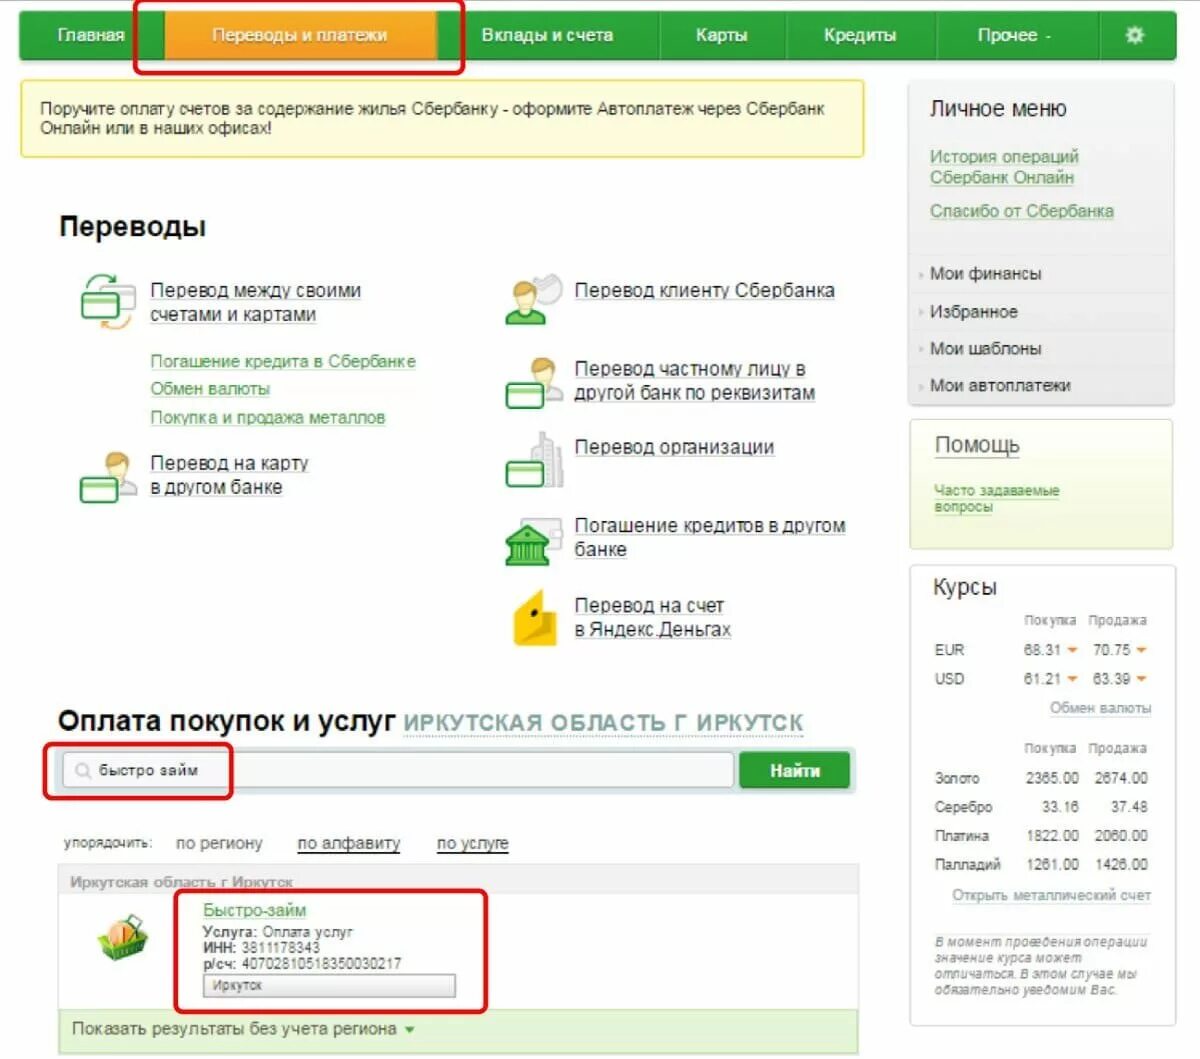
Task: Open Спасибо от Сбербанка link
Action: point(1021,211)
